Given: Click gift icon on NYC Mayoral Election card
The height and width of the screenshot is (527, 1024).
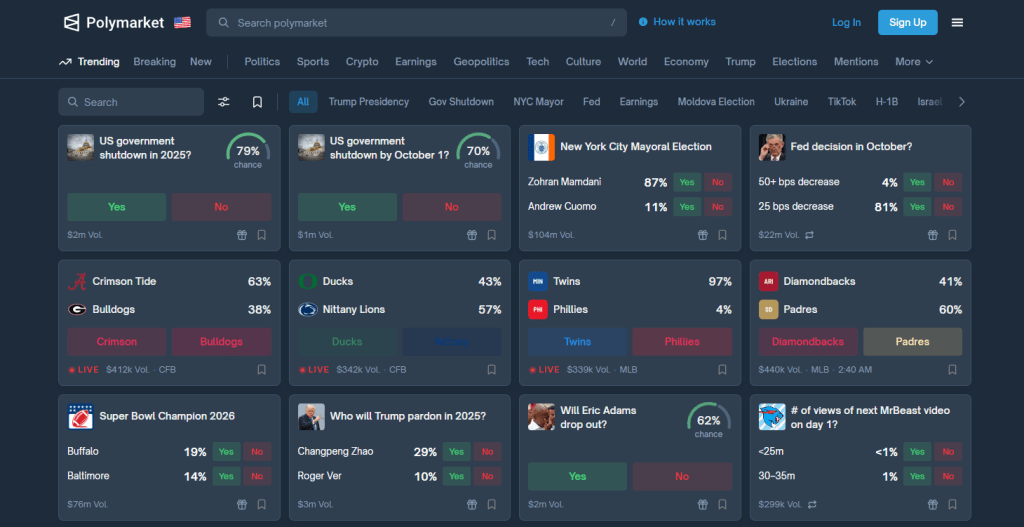Looking at the screenshot, I should tap(703, 235).
